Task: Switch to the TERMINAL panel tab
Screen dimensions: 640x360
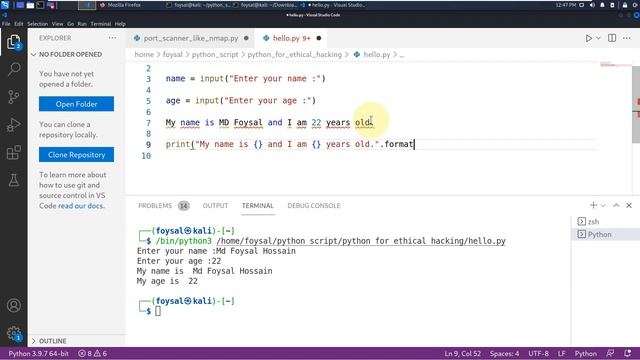Action: tap(258, 206)
